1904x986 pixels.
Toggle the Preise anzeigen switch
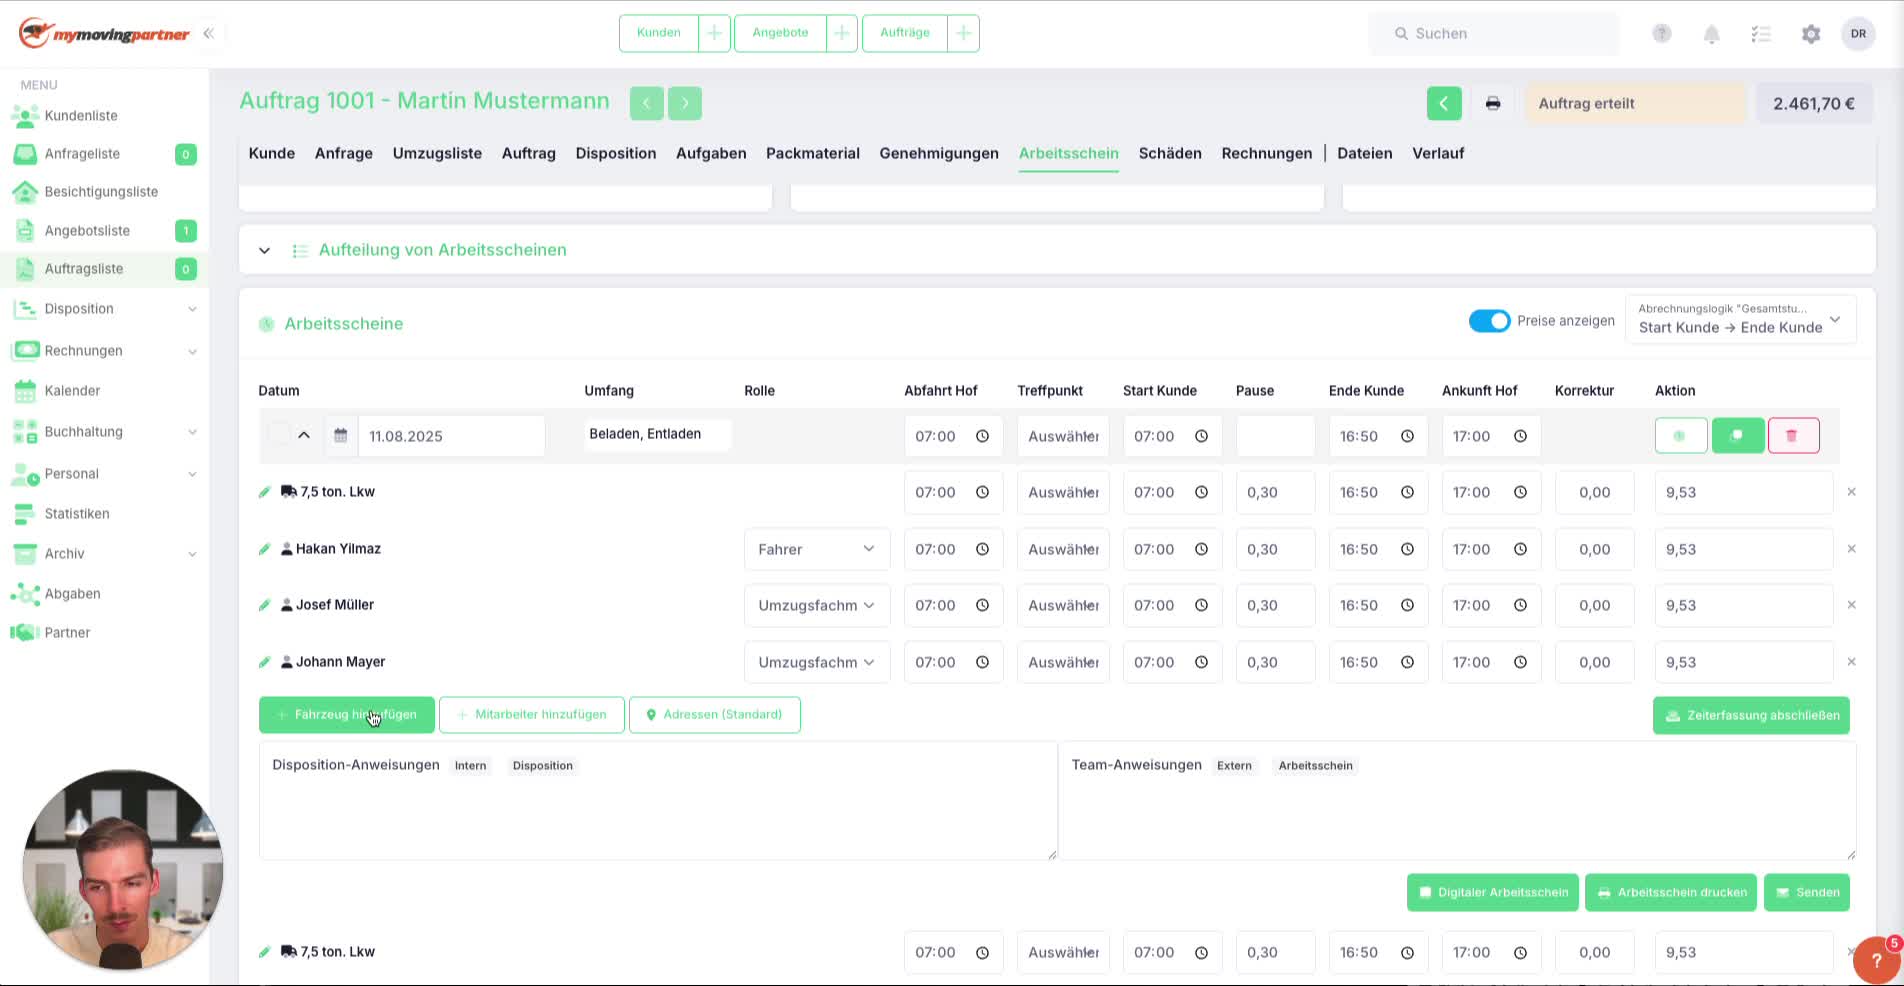click(x=1489, y=321)
